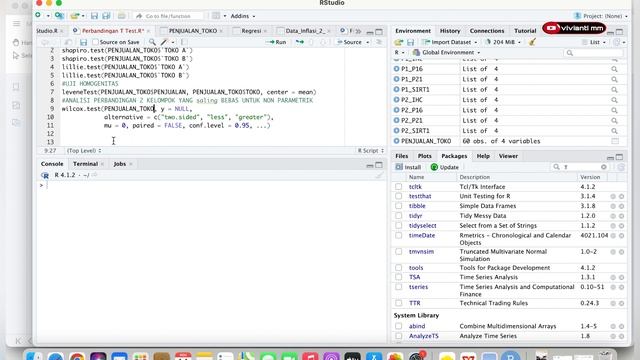Viewport: 640px width, 360px height.
Task: Save workspace in Environment pane
Action: (x=411, y=42)
